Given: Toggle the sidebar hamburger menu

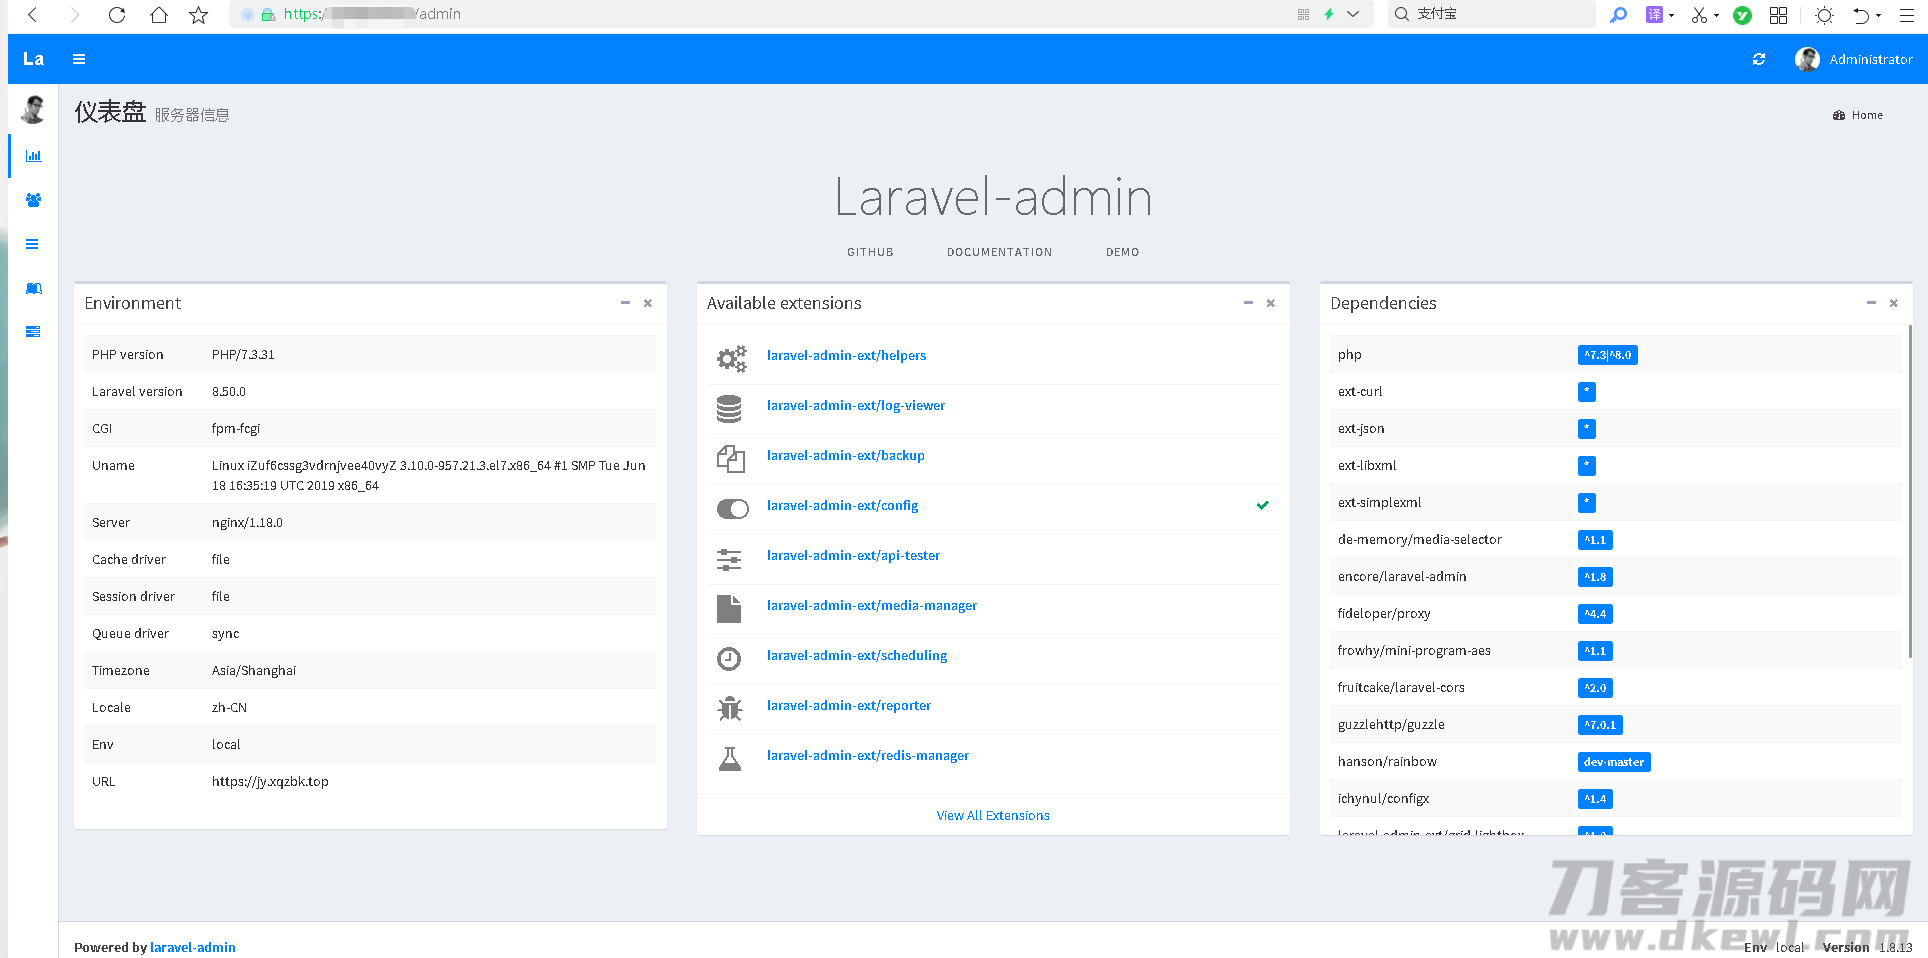Looking at the screenshot, I should (x=79, y=59).
